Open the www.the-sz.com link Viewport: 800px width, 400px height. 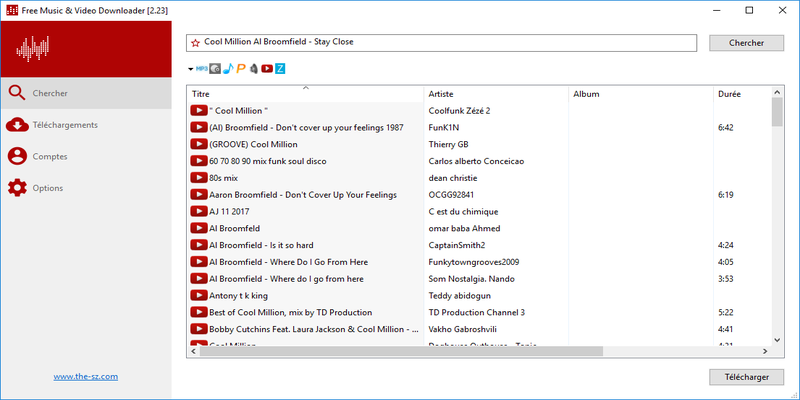coord(86,377)
